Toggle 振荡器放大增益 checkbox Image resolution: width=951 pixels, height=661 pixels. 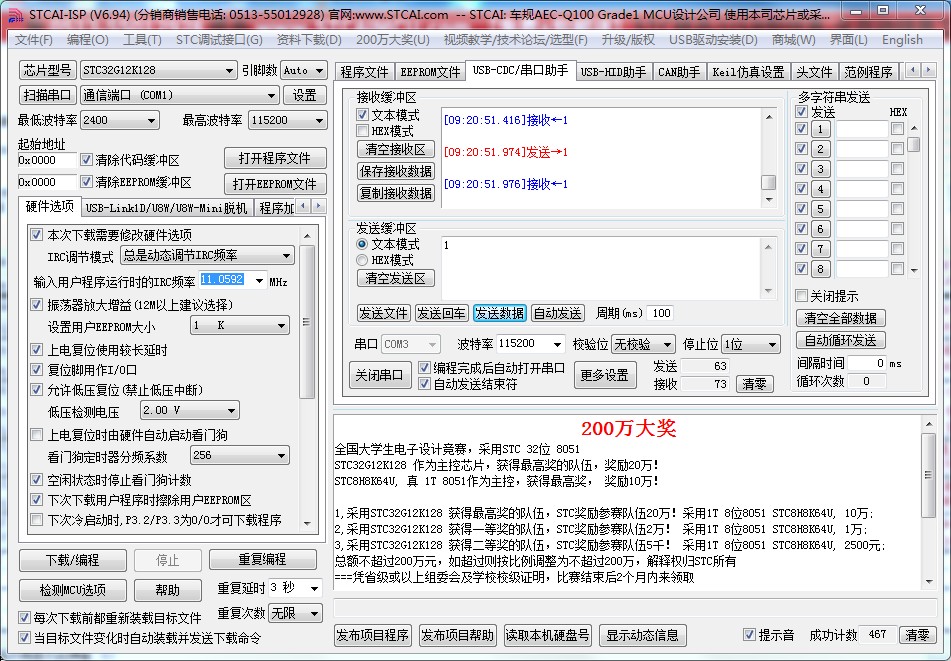(36, 304)
